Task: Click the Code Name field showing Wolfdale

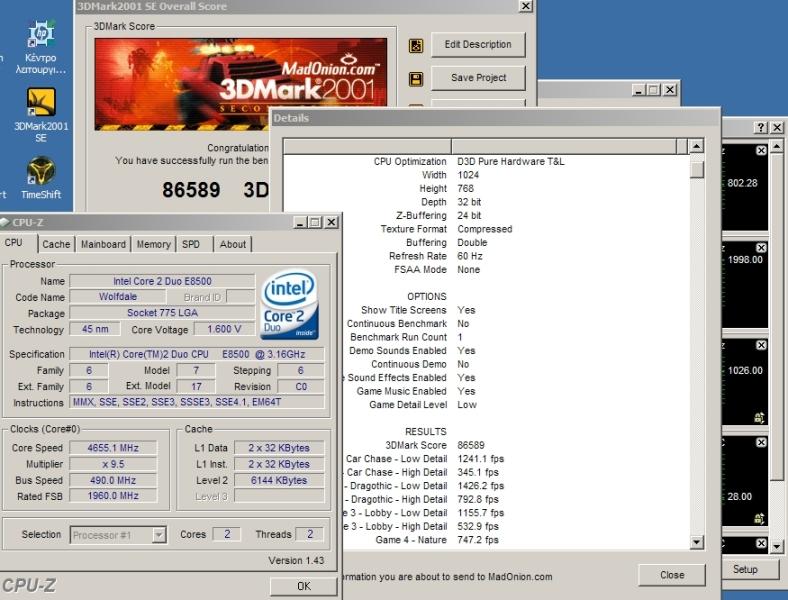Action: click(x=118, y=296)
